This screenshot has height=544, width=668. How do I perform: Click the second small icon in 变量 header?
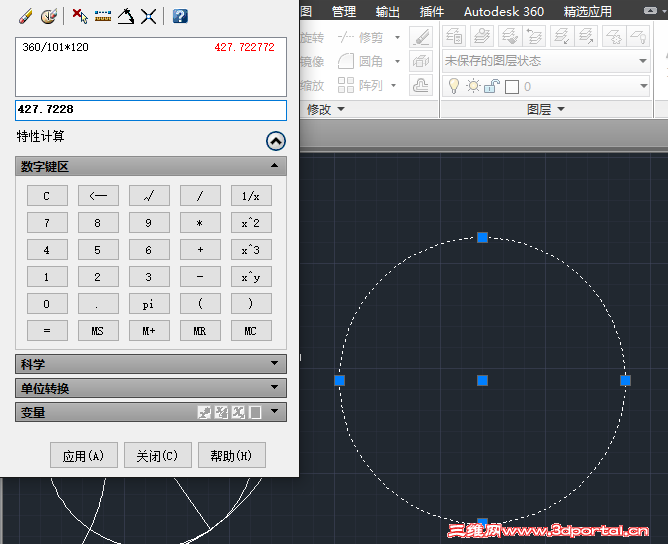(x=222, y=412)
